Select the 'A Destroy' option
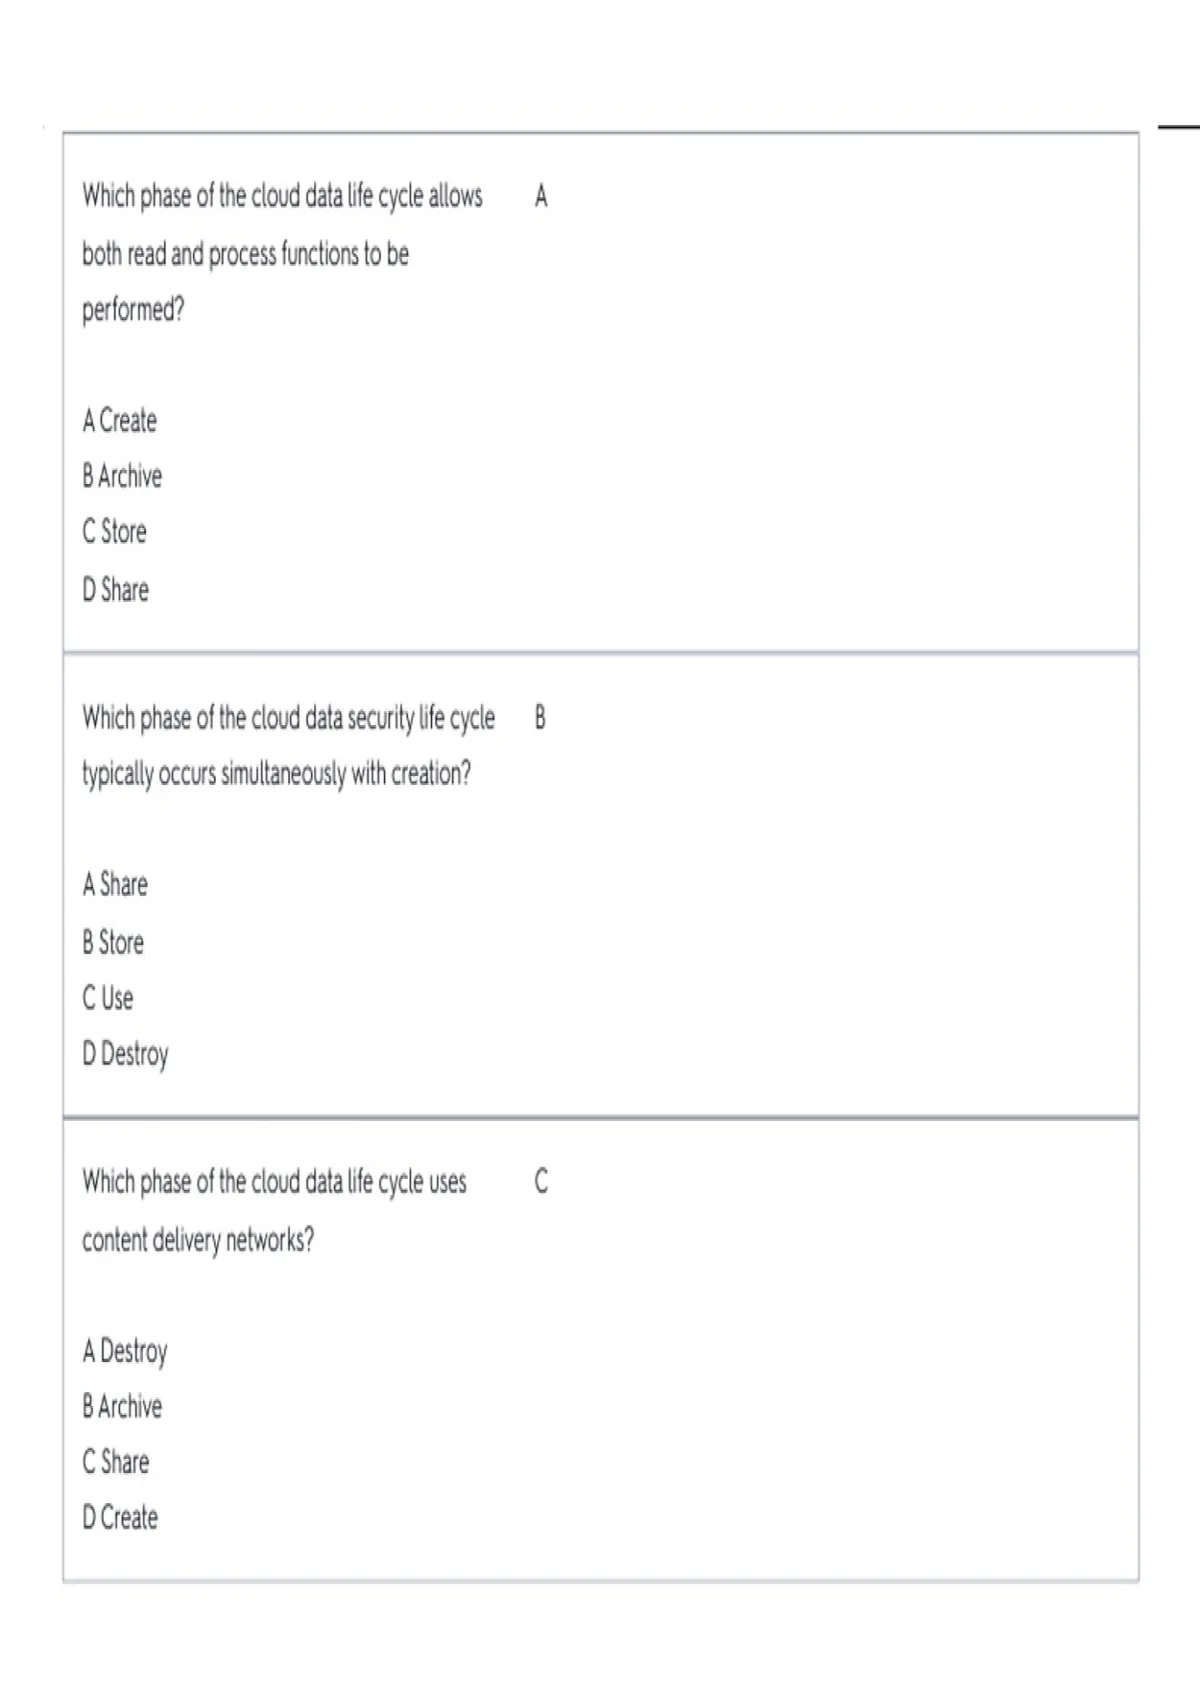This screenshot has height=1700, width=1200. point(125,1352)
